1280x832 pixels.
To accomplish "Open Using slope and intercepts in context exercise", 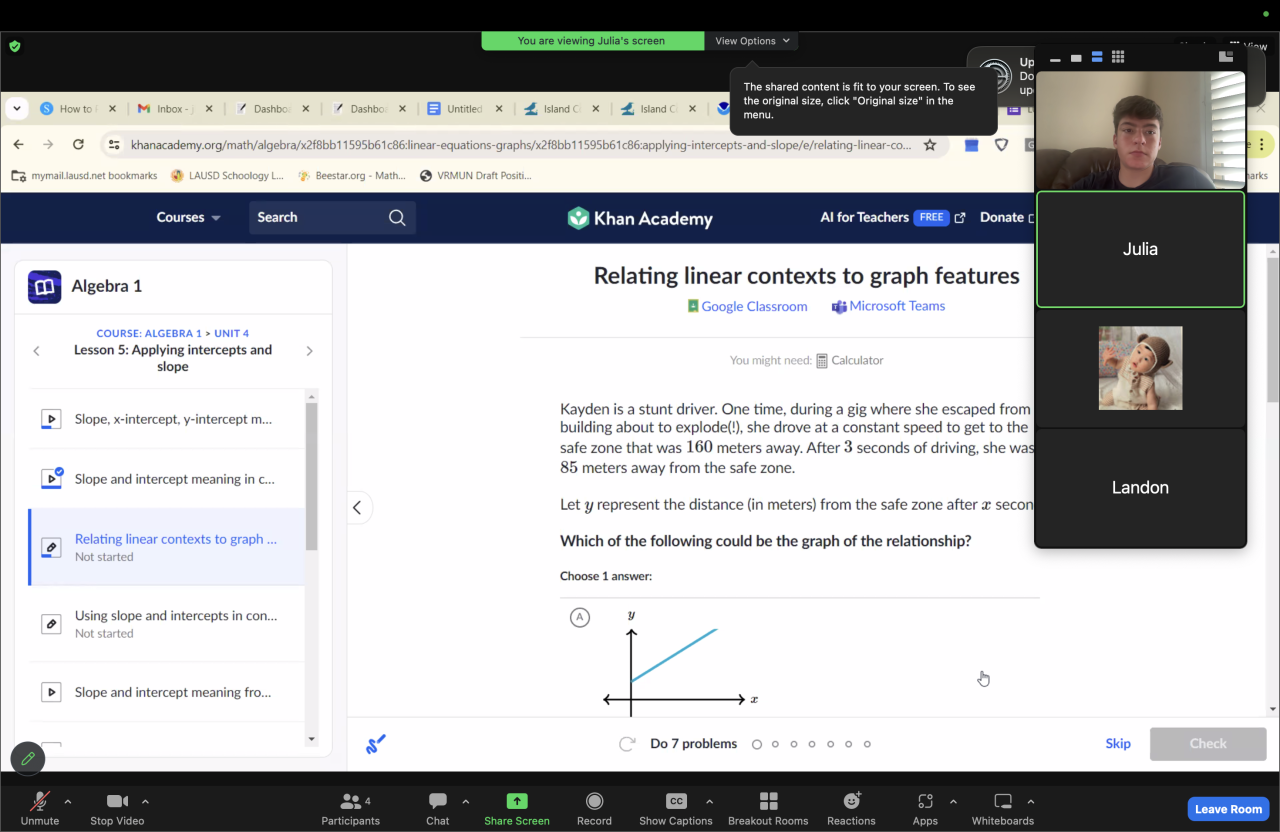I will pos(167,624).
